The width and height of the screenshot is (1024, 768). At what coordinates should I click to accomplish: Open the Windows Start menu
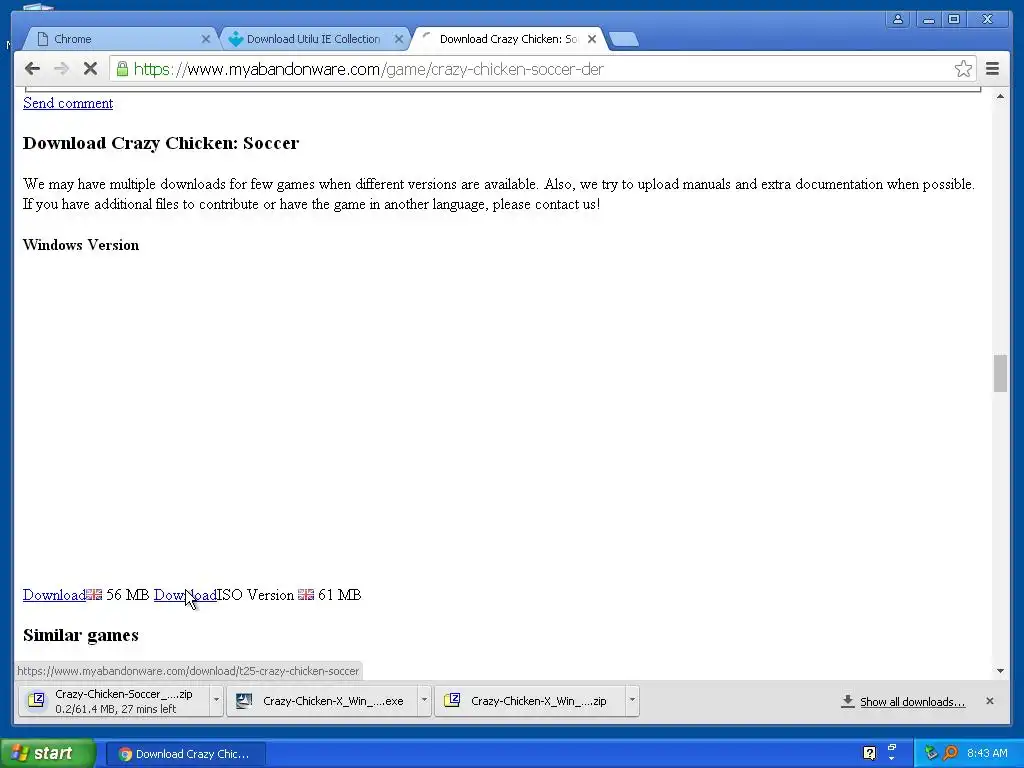point(48,754)
